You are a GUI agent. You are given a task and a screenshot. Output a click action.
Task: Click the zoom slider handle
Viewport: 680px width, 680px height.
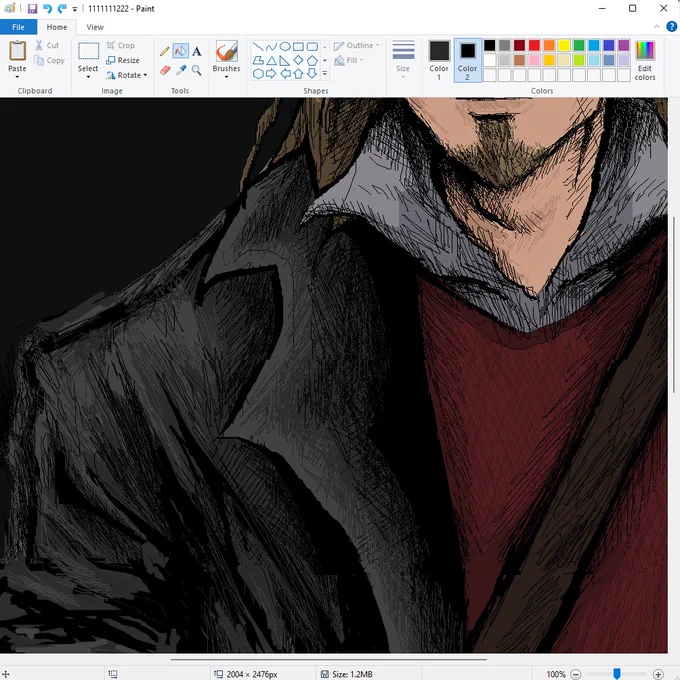617,673
